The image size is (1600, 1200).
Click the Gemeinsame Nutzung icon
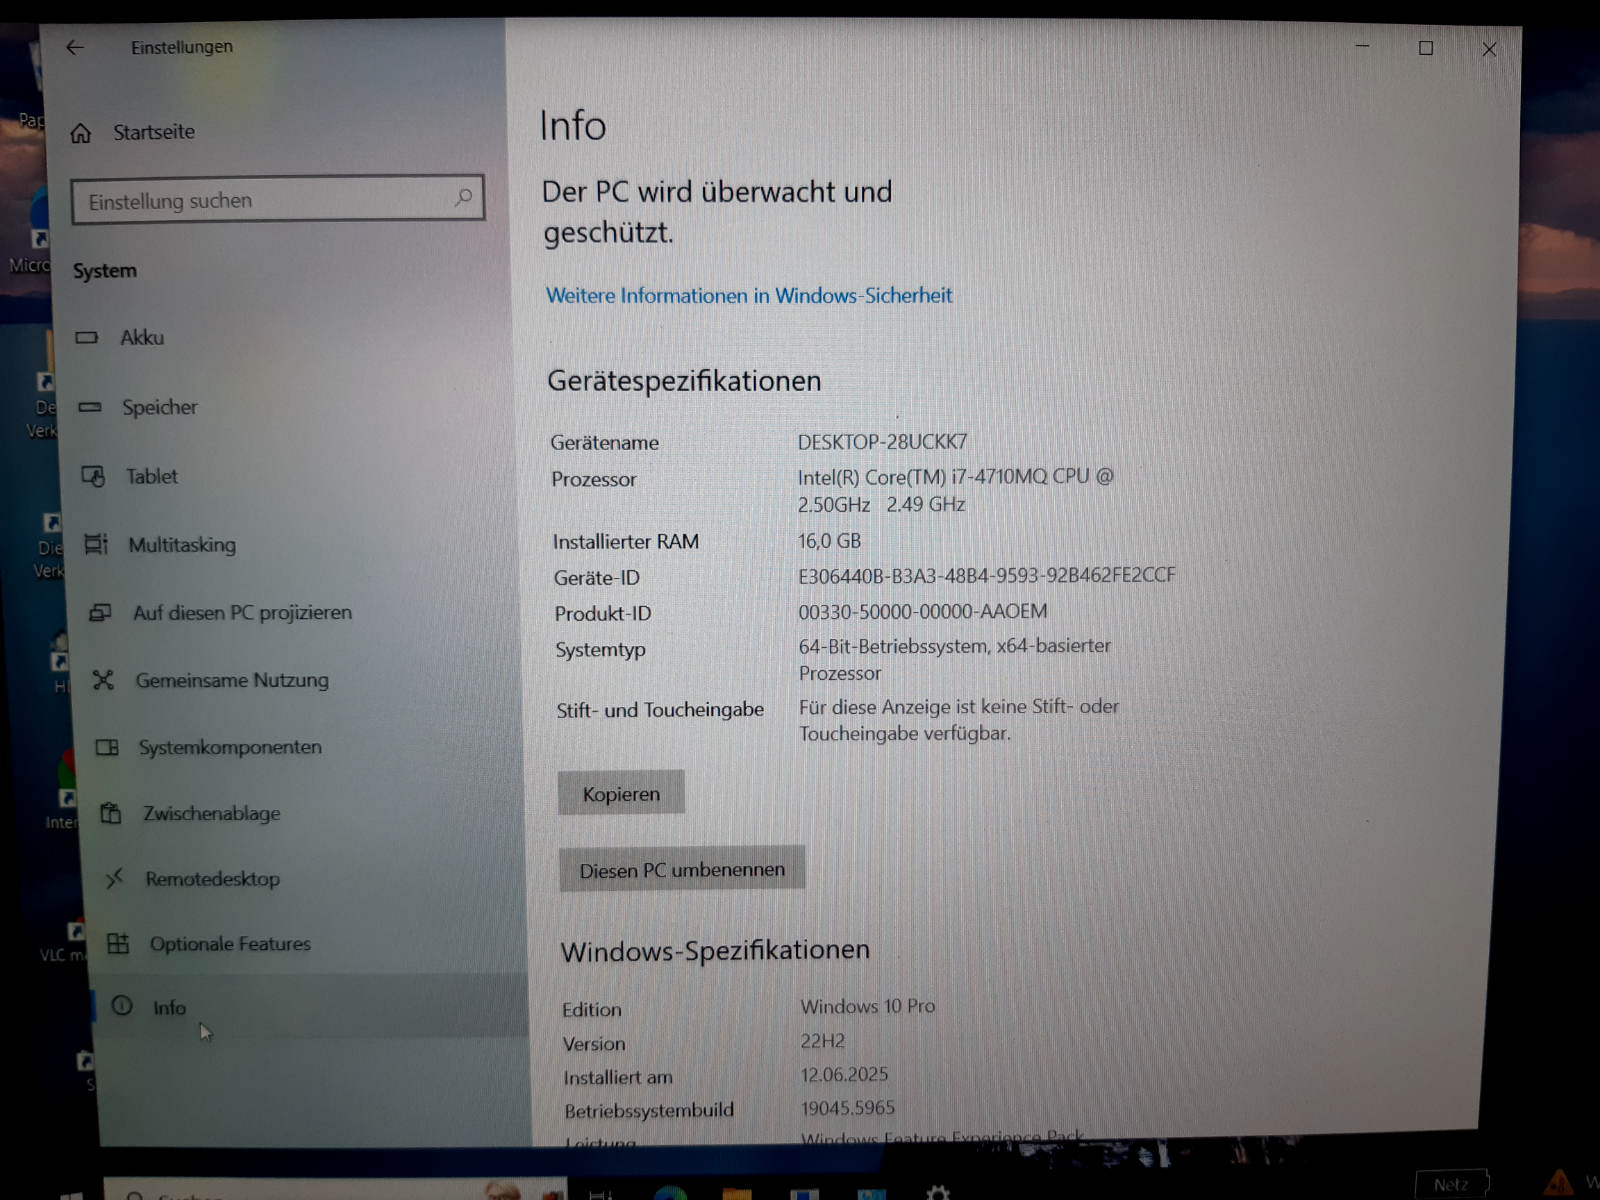(103, 680)
